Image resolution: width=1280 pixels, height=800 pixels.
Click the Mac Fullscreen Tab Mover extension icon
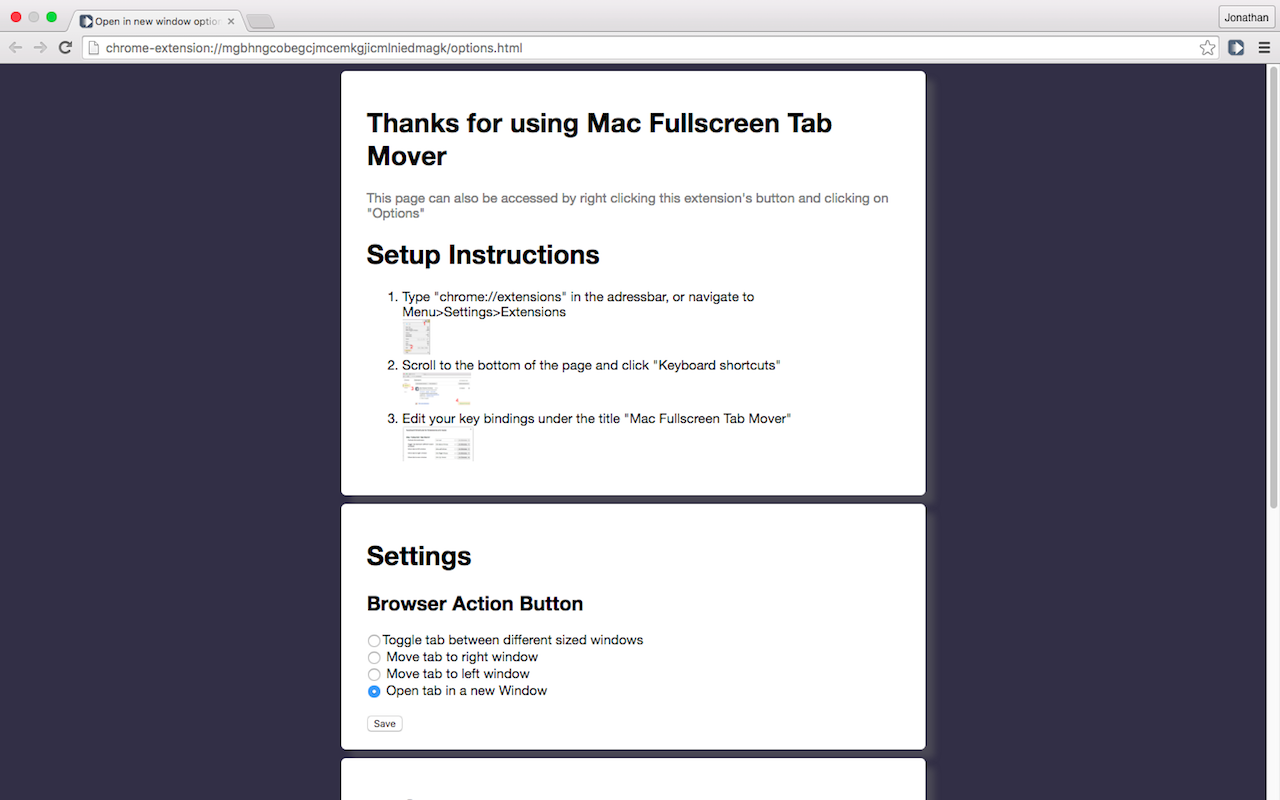(x=1236, y=47)
